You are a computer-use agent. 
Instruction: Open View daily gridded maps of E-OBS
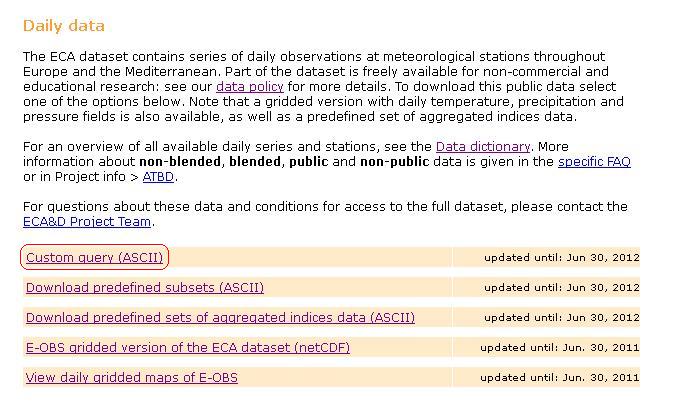coord(132,377)
